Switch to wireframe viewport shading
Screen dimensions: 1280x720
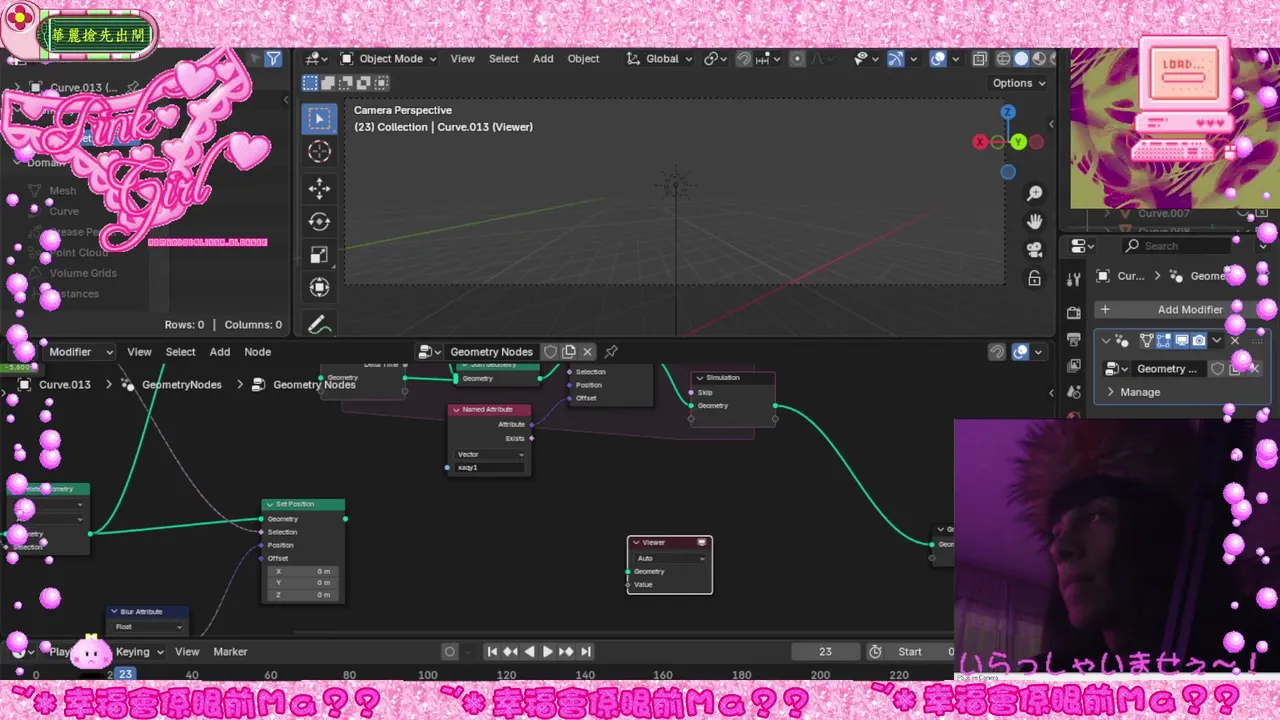(x=1004, y=59)
